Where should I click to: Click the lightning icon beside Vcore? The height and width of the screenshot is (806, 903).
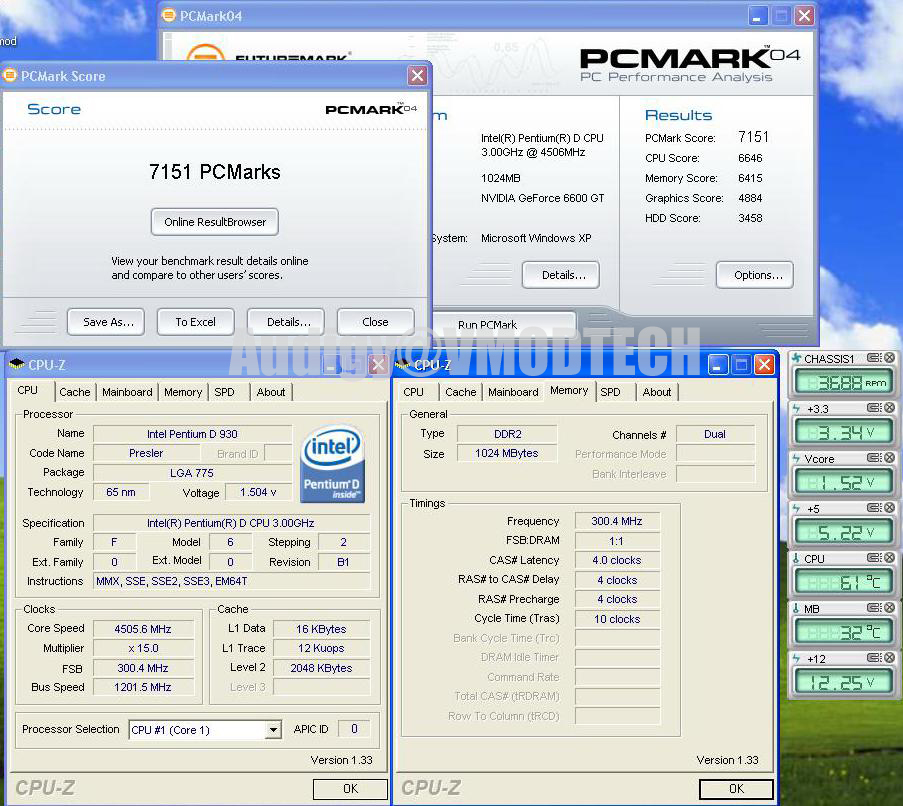pos(796,459)
